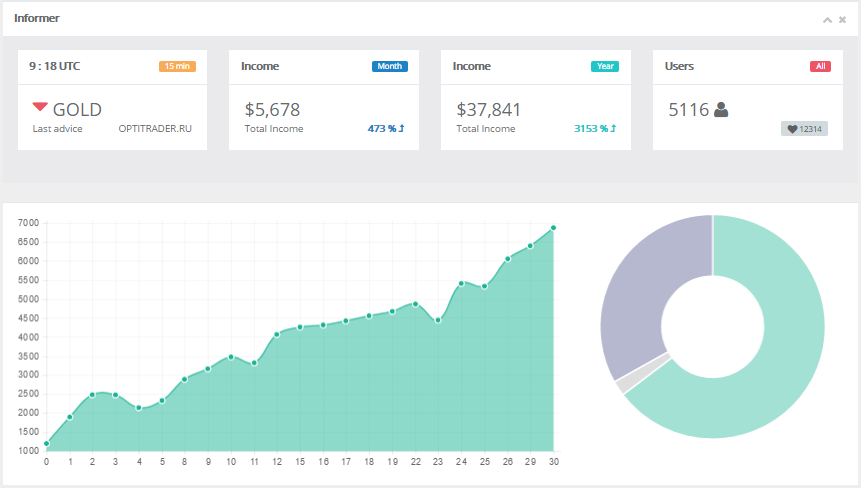Select the orange 15 min badge
Screen dimensions: 861x488
tap(177, 66)
